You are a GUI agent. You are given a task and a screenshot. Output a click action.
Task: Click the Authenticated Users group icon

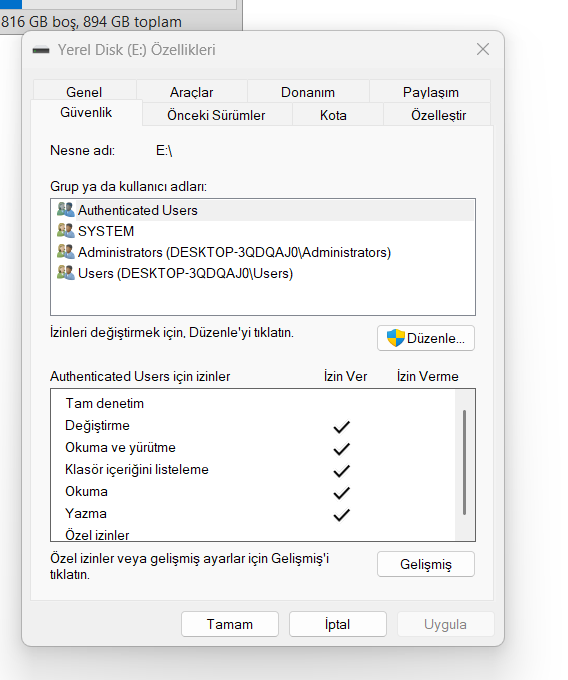[x=65, y=209]
